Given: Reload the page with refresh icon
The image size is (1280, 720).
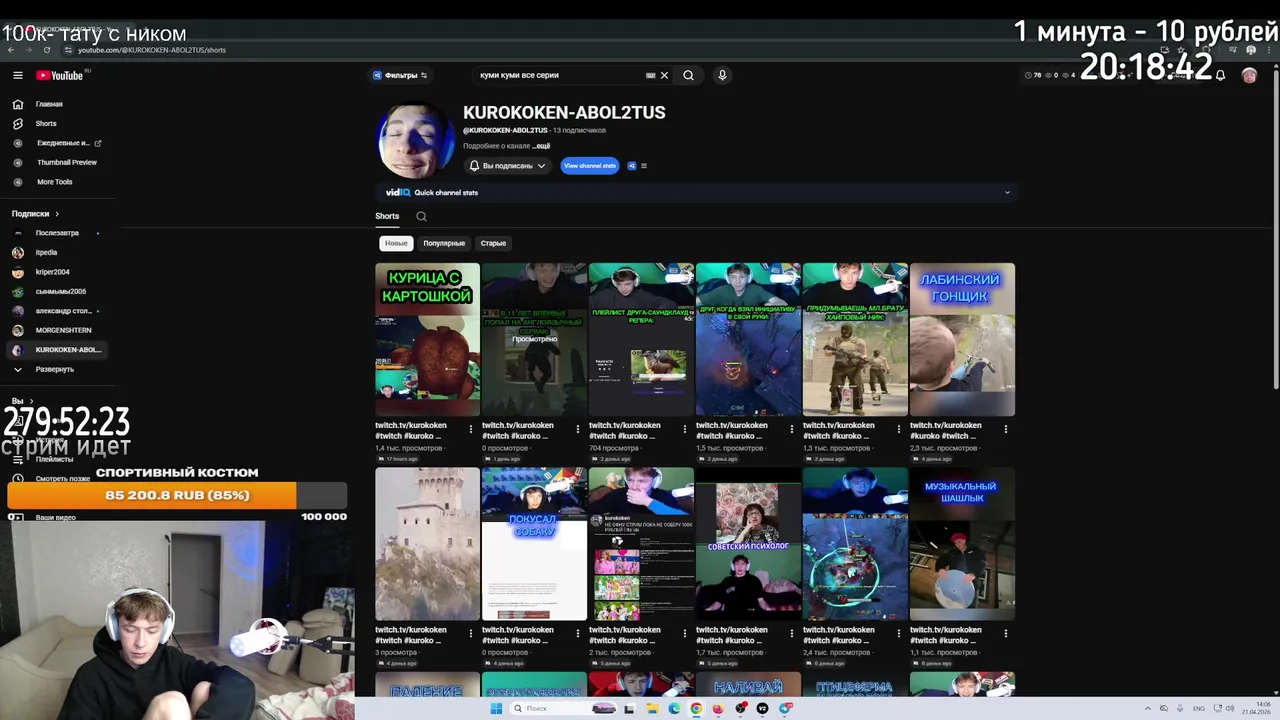Looking at the screenshot, I should tap(47, 50).
